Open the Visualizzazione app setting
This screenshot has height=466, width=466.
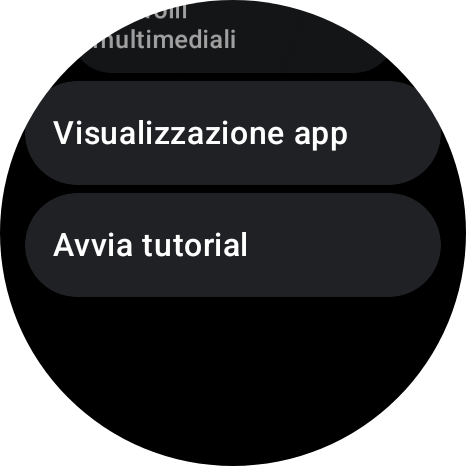(x=233, y=133)
